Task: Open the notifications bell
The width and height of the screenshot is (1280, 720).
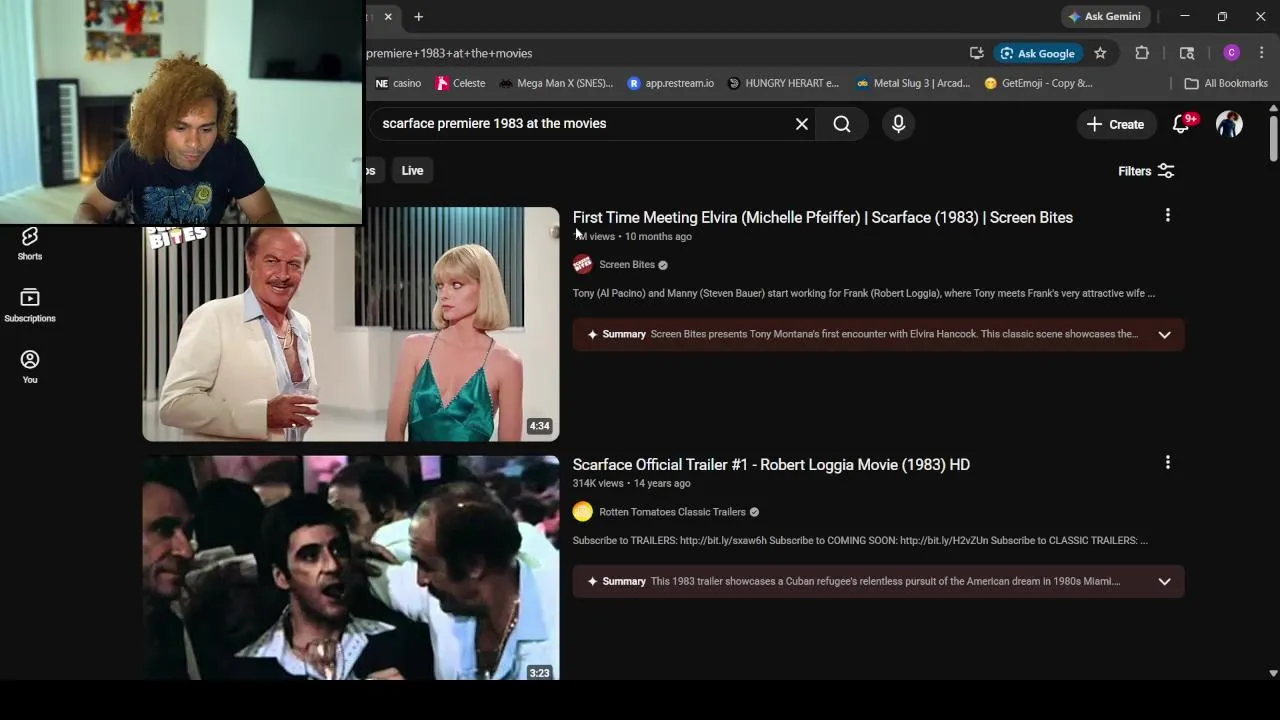Action: tap(1182, 124)
